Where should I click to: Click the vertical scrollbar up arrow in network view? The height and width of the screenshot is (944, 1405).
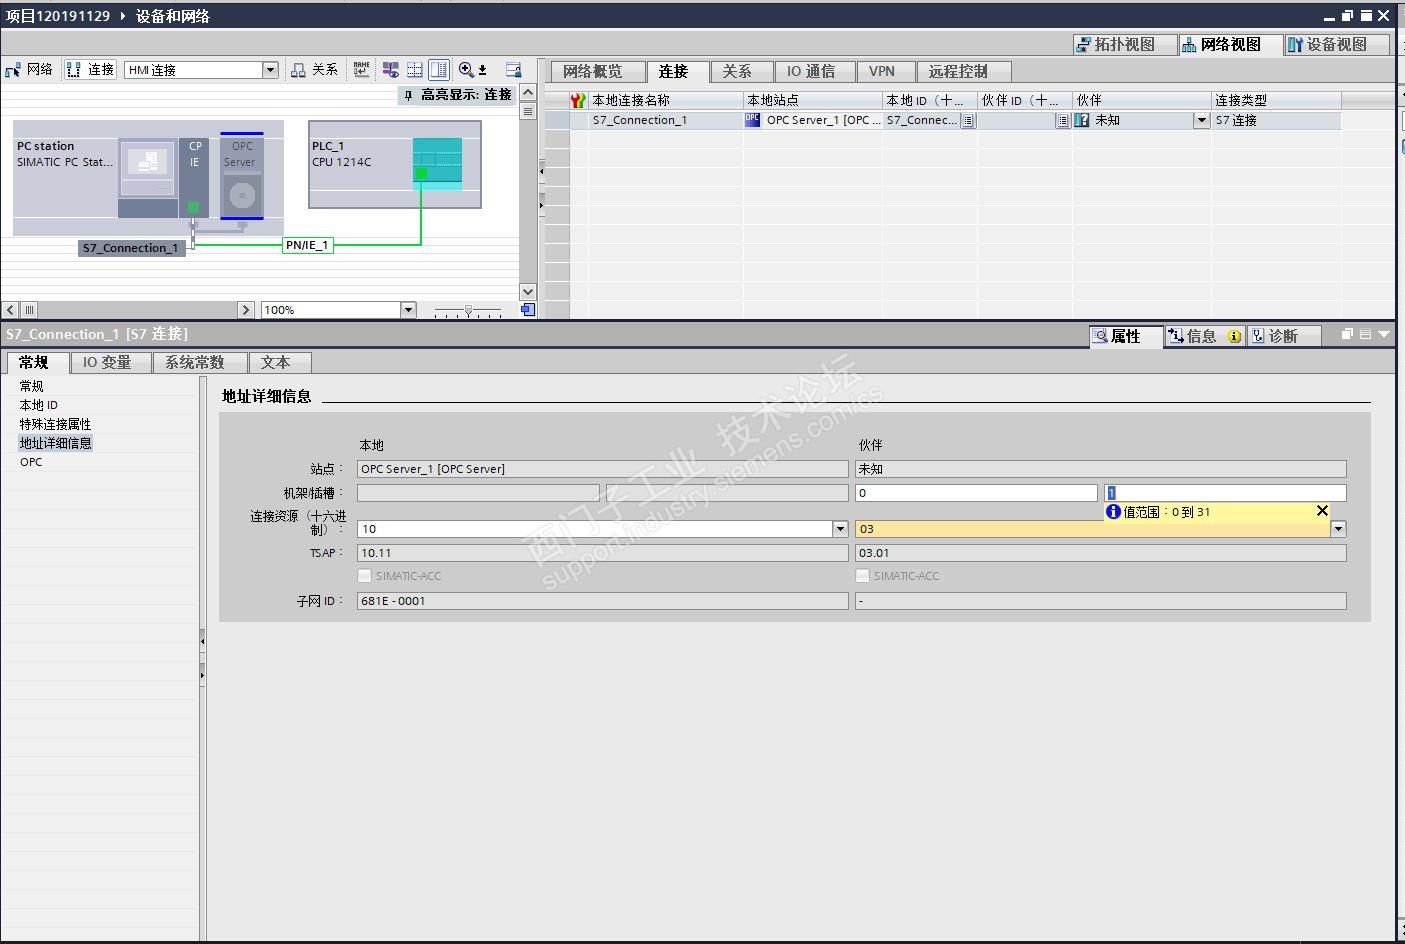pos(528,92)
